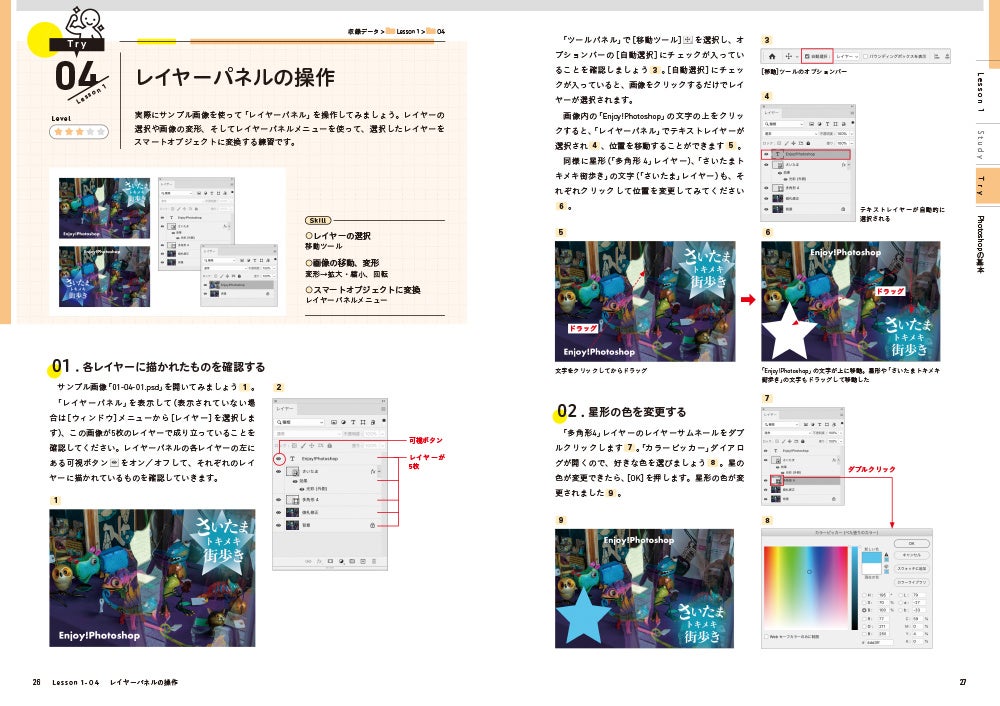The width and height of the screenshot is (1000, 706).
Task: Hide the Enjoy!Photoshop text layer via circled eye icon
Action: point(279,459)
